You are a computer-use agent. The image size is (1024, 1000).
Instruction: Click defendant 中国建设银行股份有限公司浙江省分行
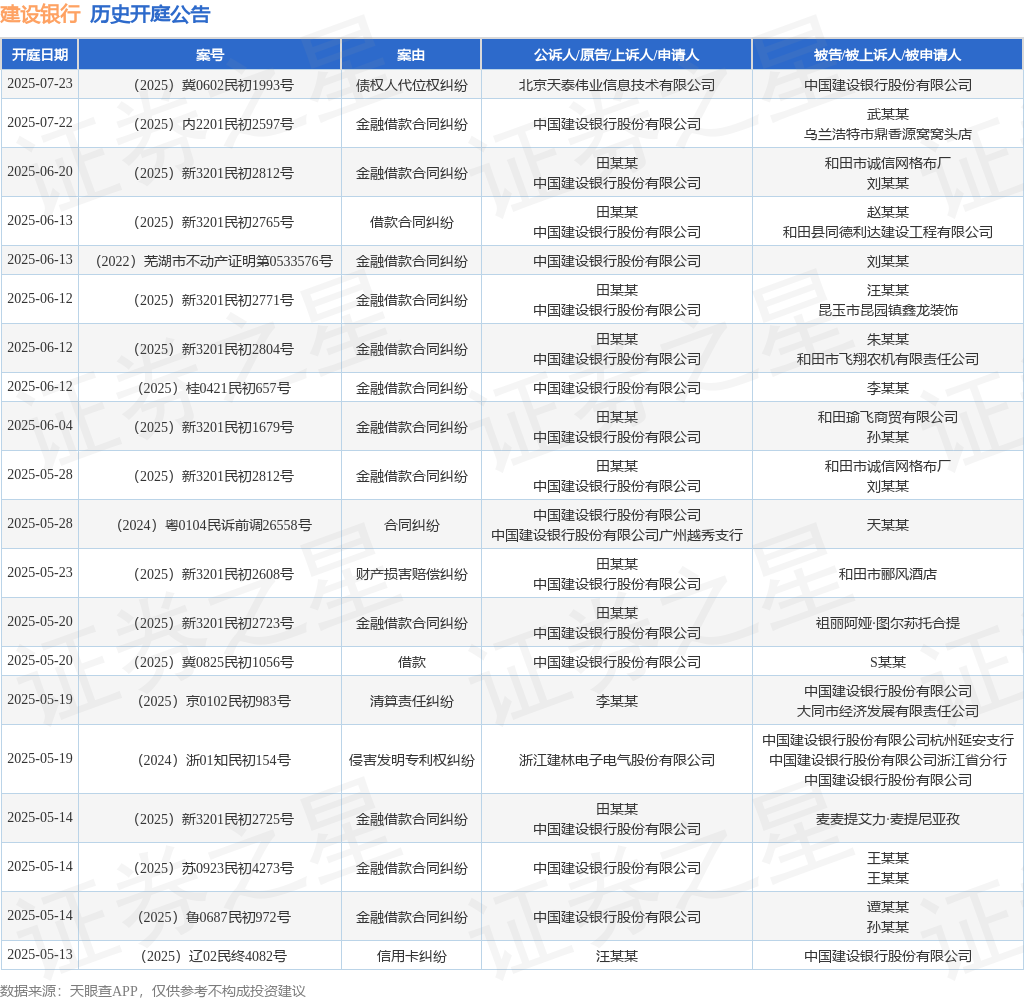888,760
